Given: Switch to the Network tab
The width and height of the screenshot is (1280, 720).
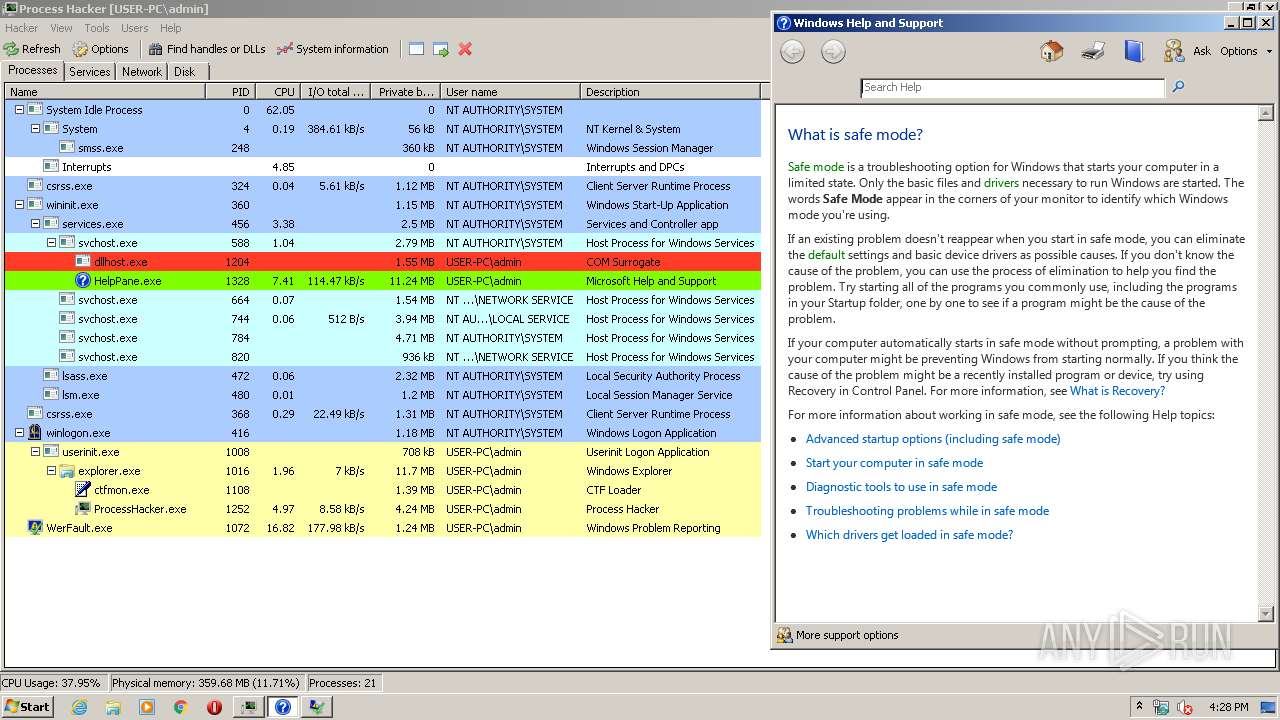Looking at the screenshot, I should [x=142, y=72].
